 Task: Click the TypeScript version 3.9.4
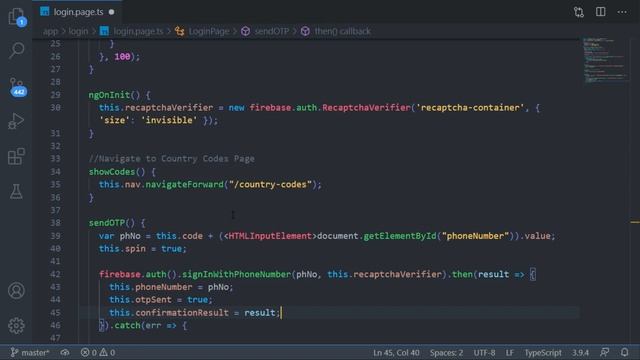[x=580, y=353]
